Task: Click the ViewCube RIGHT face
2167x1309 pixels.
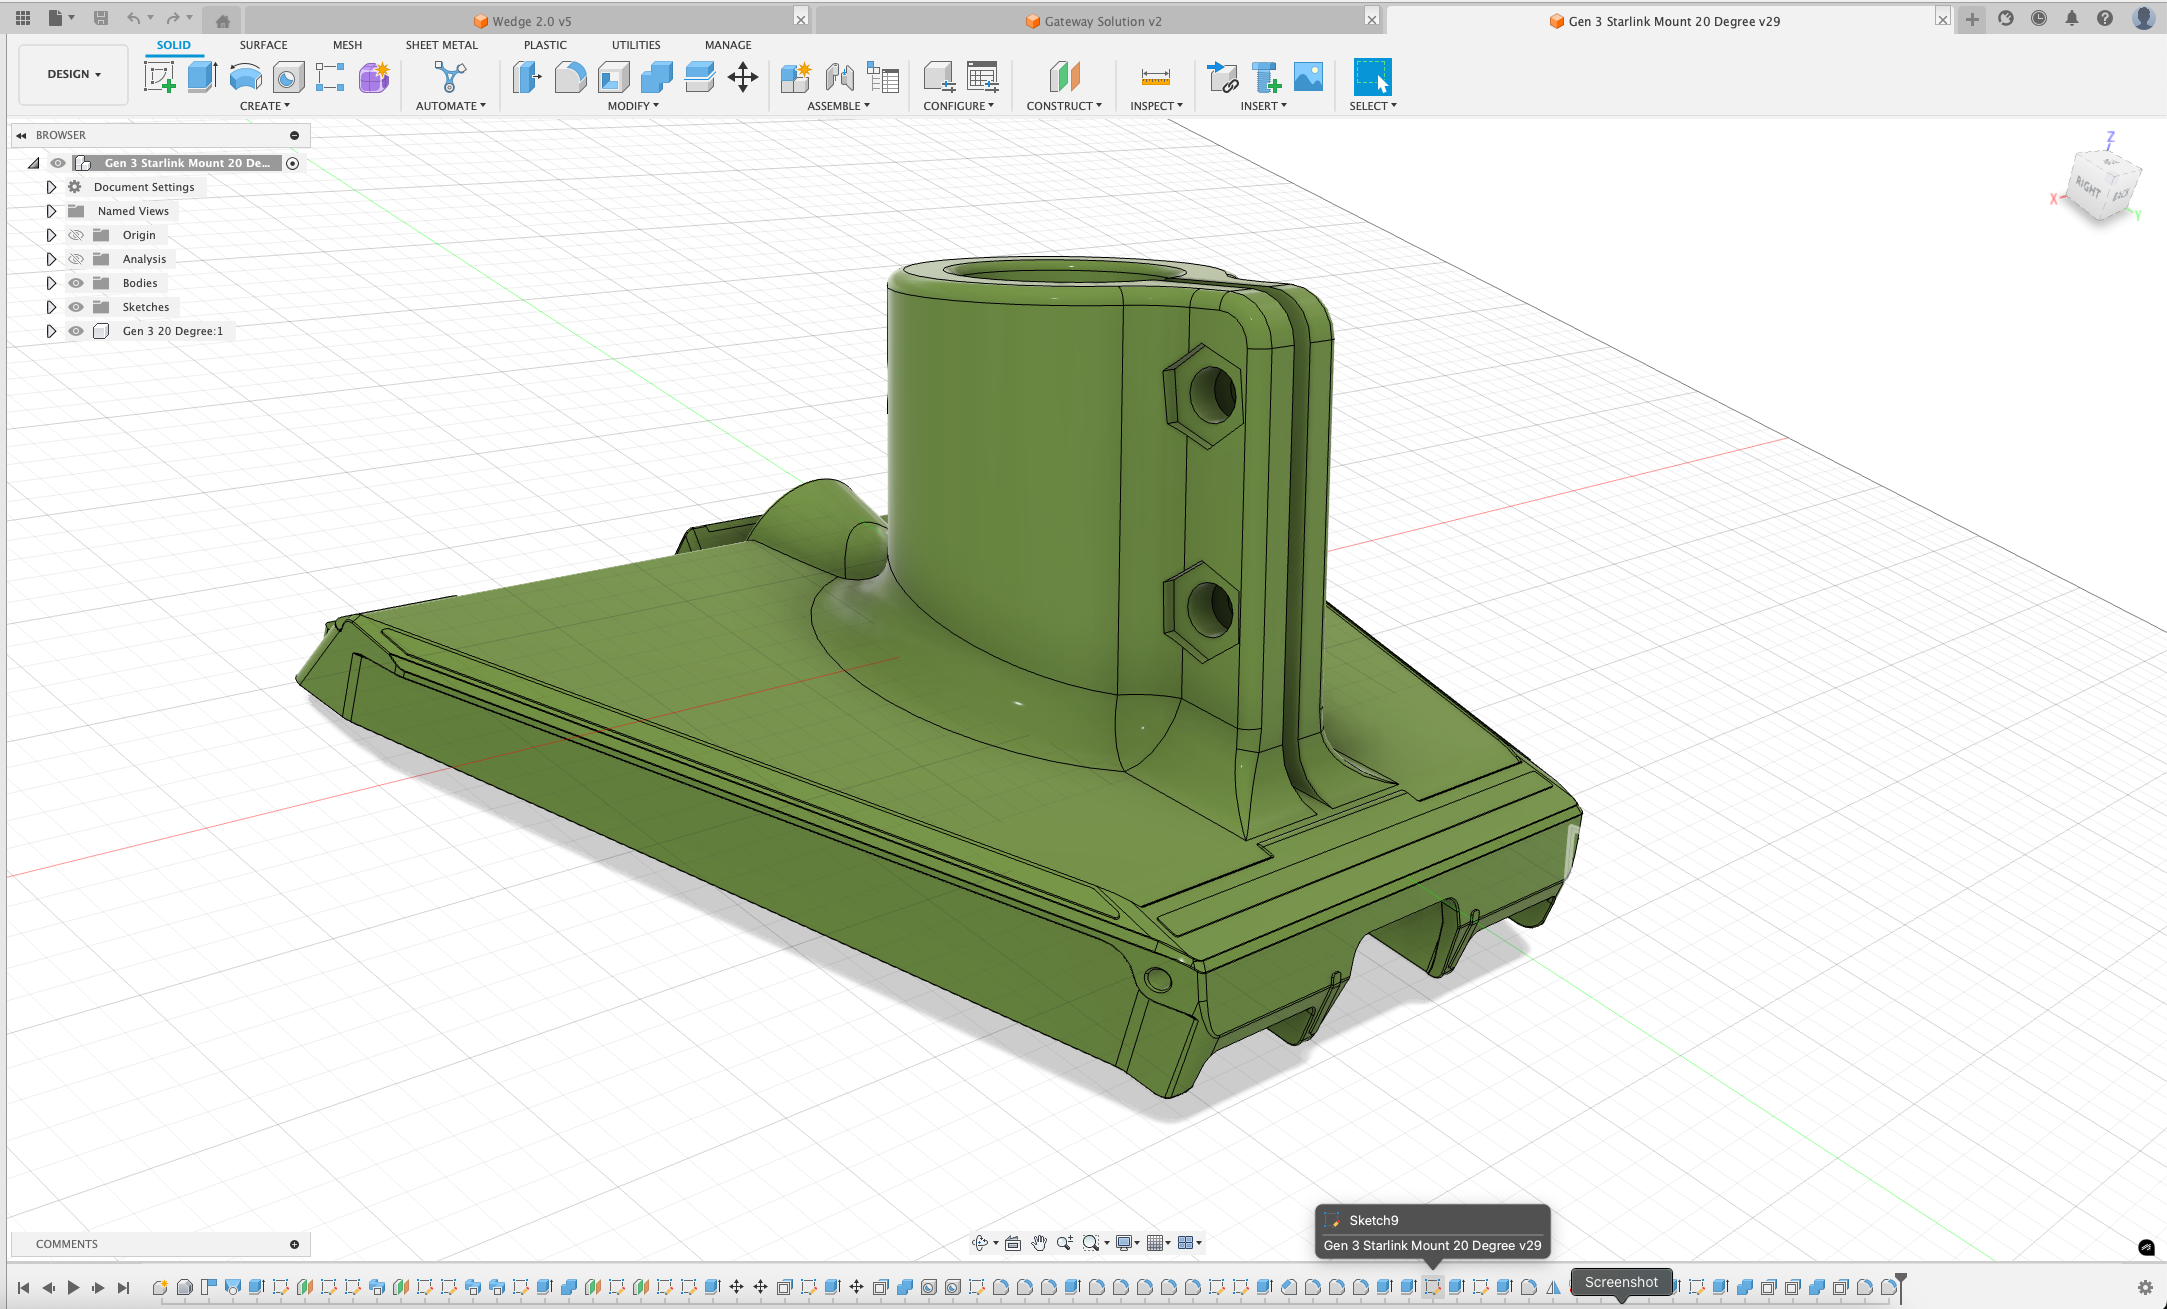Action: (x=2089, y=186)
